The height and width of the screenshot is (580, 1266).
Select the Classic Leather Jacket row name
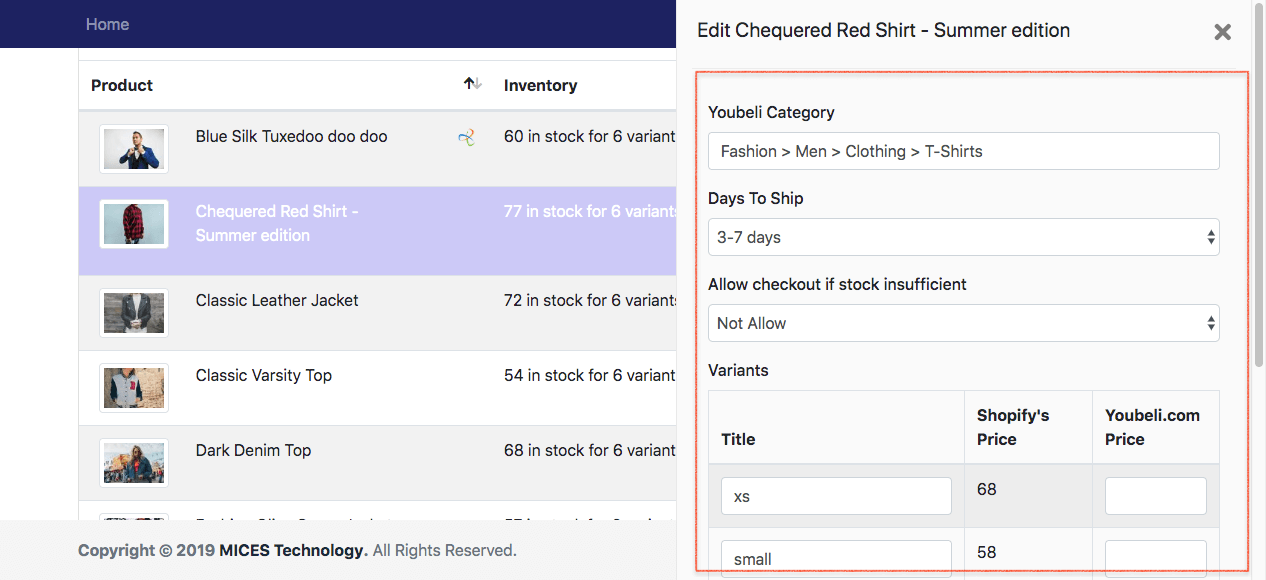[x=277, y=300]
